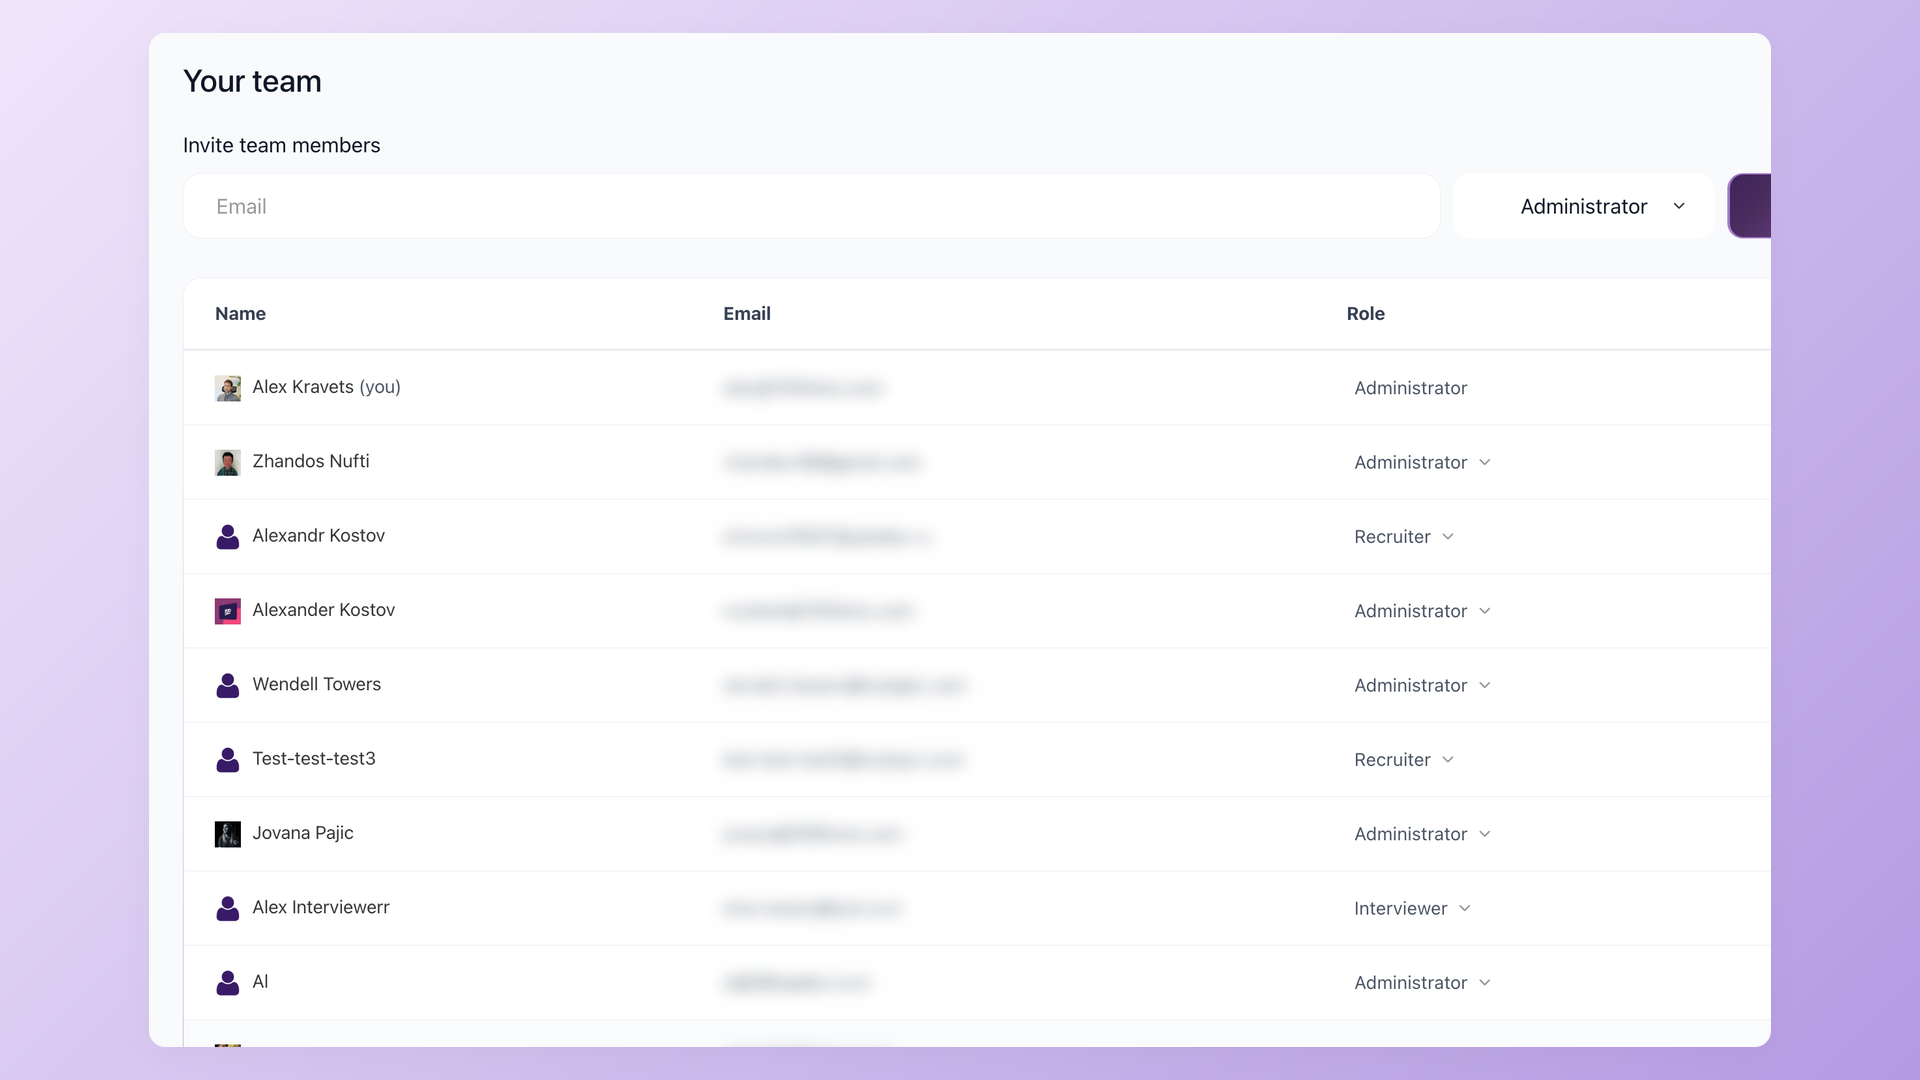Click the Role column header
The image size is (1920, 1080).
click(1365, 314)
